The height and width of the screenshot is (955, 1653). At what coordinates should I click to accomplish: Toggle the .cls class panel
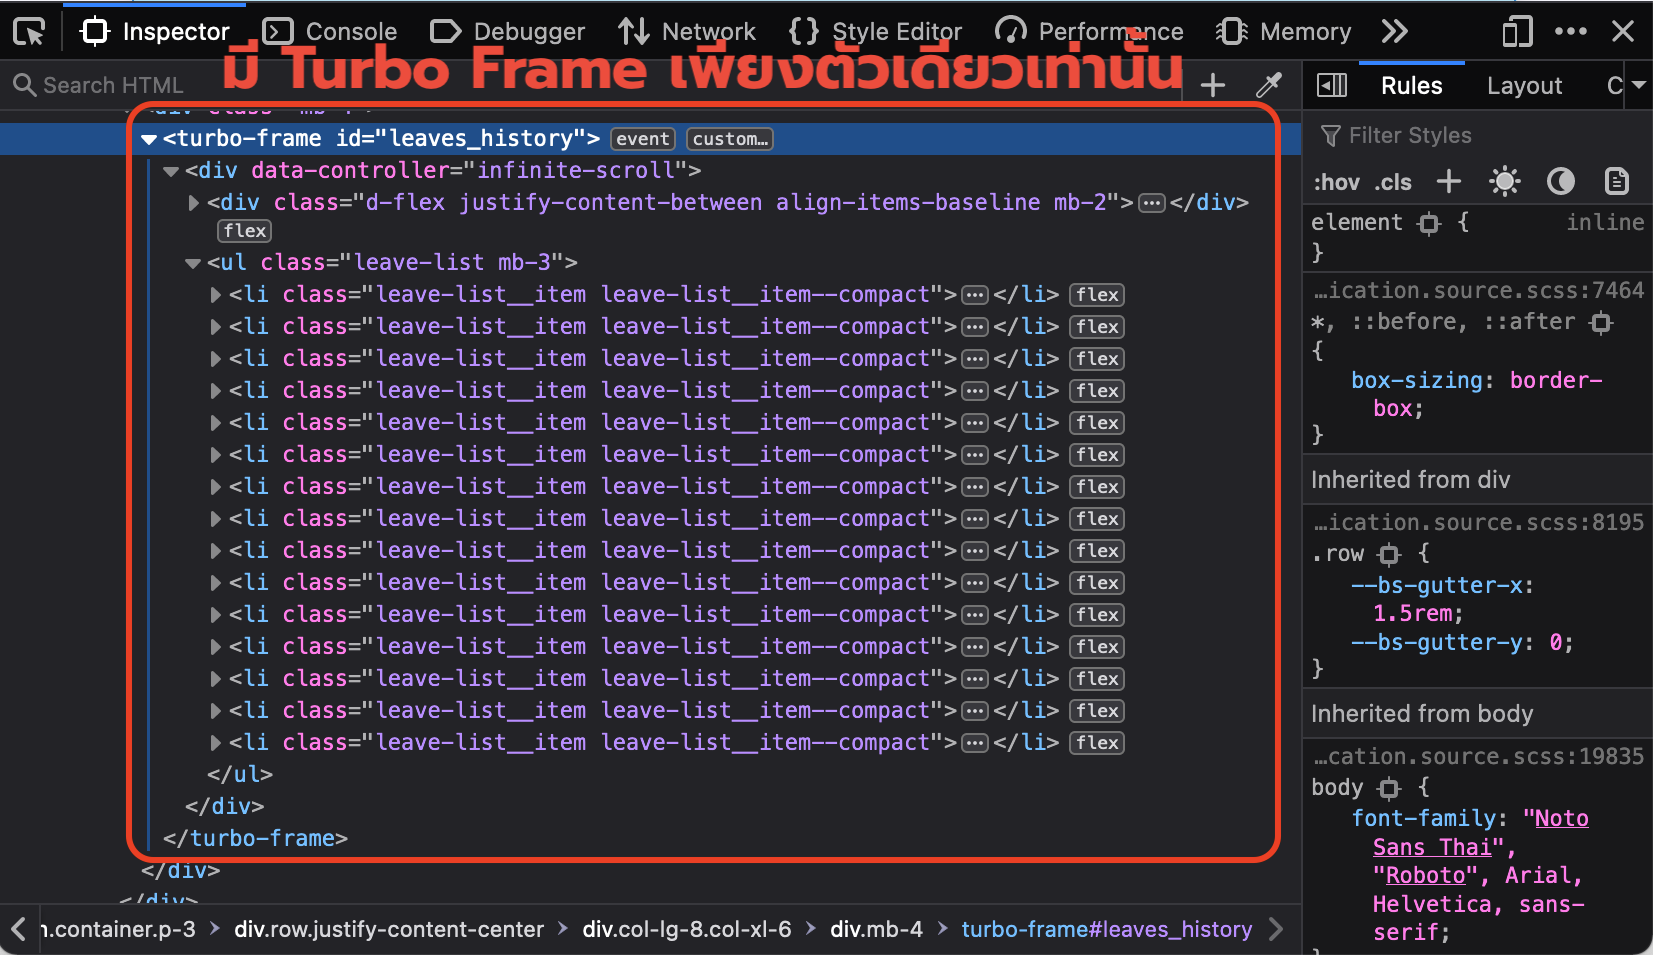coord(1393,182)
